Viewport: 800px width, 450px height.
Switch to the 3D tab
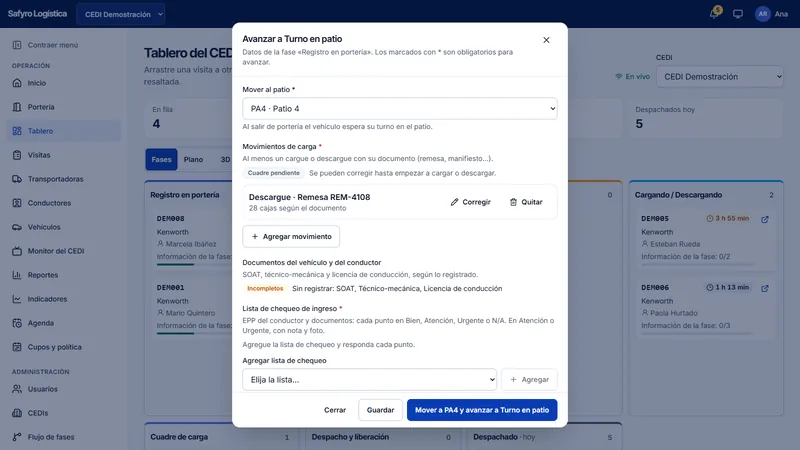[x=225, y=159]
